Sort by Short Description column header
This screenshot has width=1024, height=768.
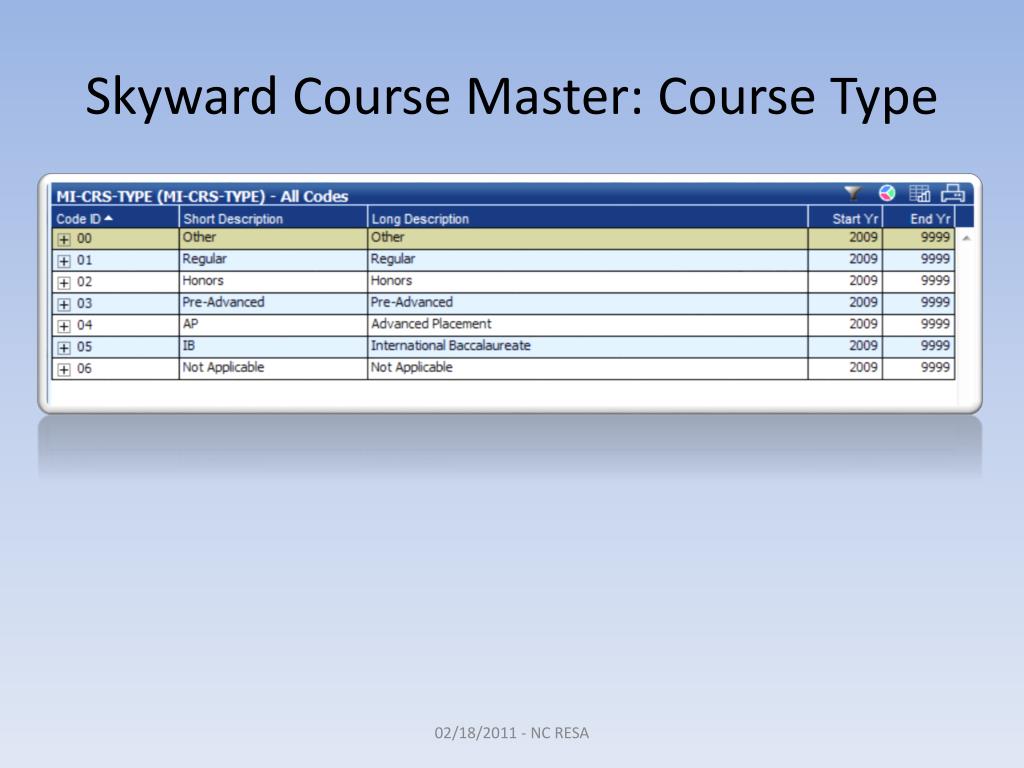tap(273, 218)
